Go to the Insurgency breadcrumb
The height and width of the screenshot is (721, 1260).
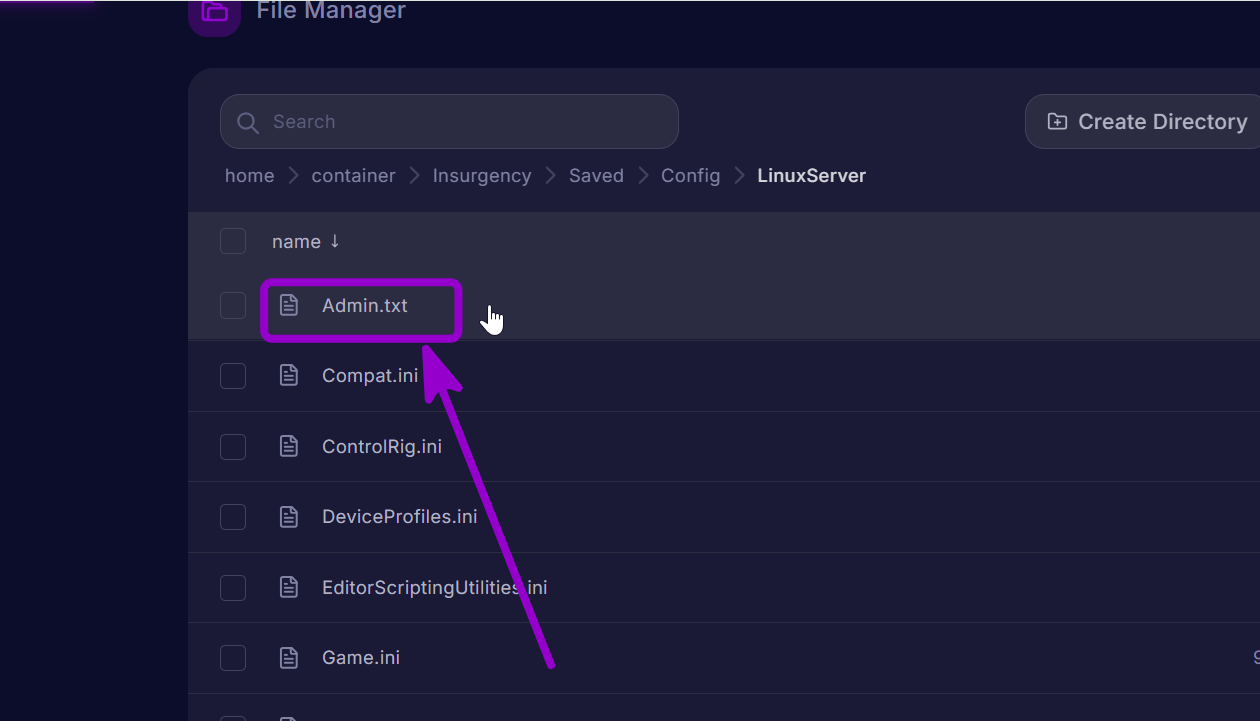(482, 175)
